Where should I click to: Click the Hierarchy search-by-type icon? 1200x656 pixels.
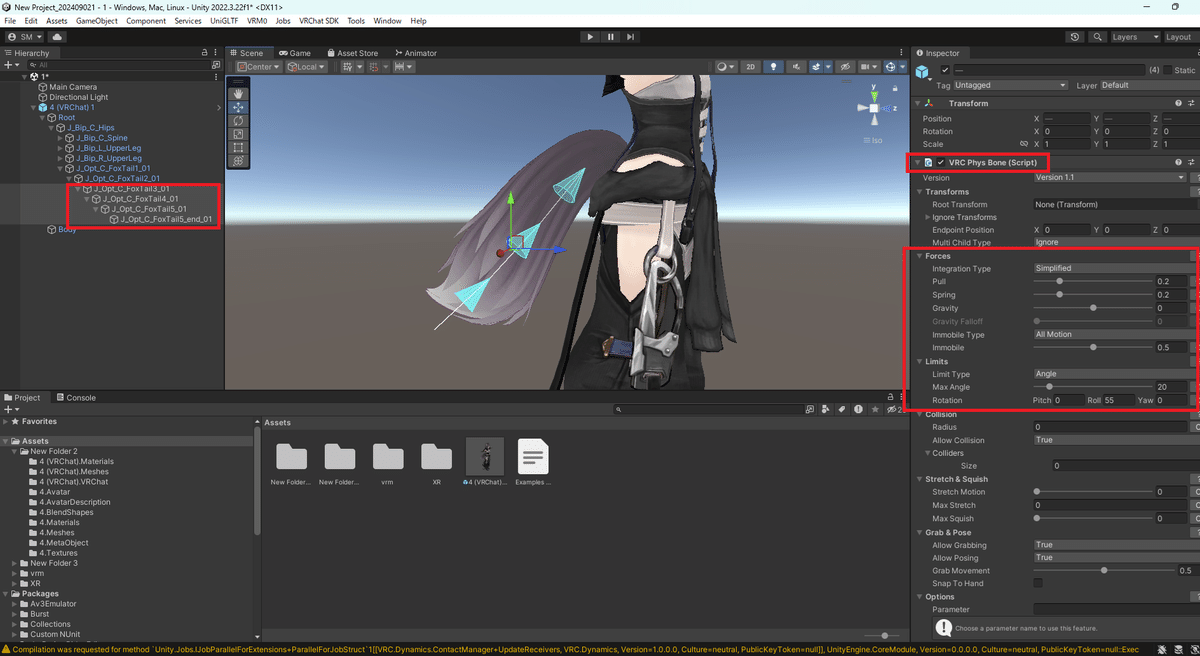[x=218, y=64]
